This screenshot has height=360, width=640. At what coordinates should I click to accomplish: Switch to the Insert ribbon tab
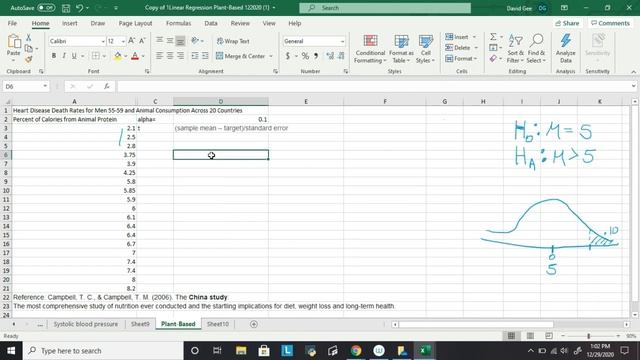click(x=69, y=23)
